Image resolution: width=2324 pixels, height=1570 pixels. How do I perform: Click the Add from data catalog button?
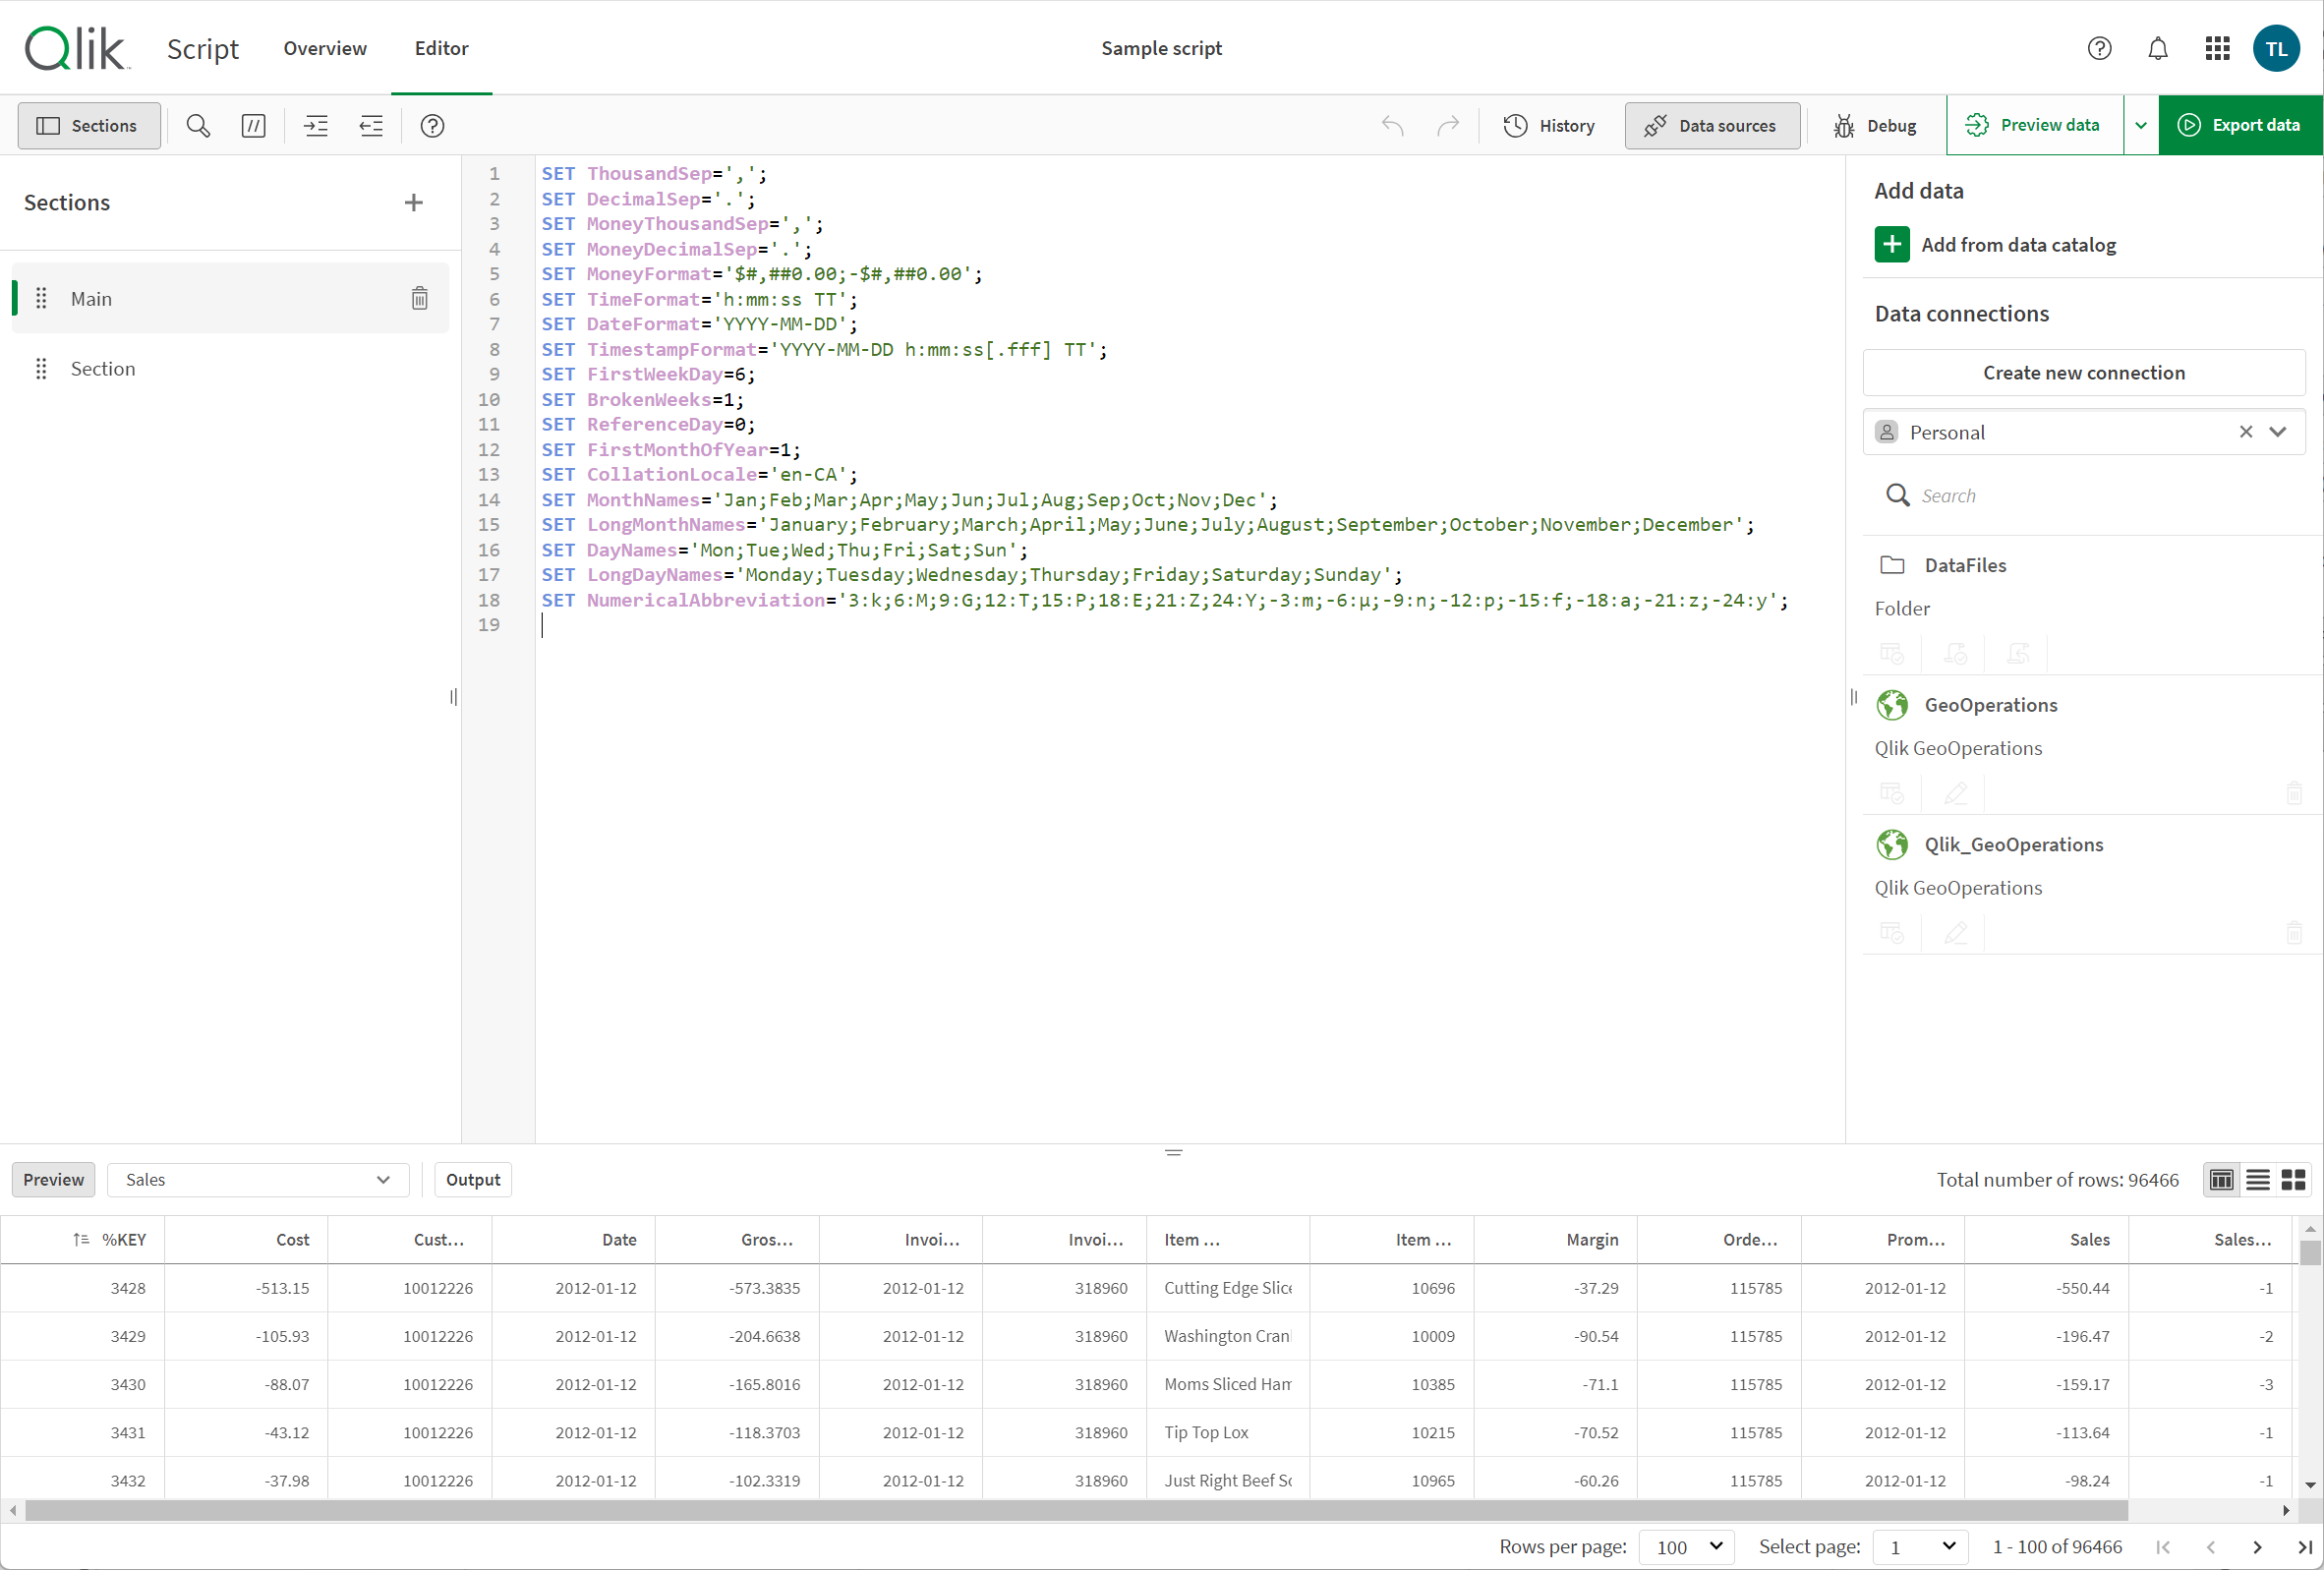(2017, 244)
